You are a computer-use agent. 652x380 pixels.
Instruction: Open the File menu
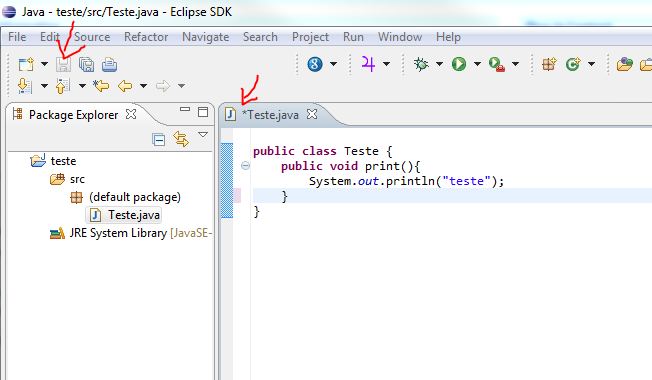click(17, 37)
